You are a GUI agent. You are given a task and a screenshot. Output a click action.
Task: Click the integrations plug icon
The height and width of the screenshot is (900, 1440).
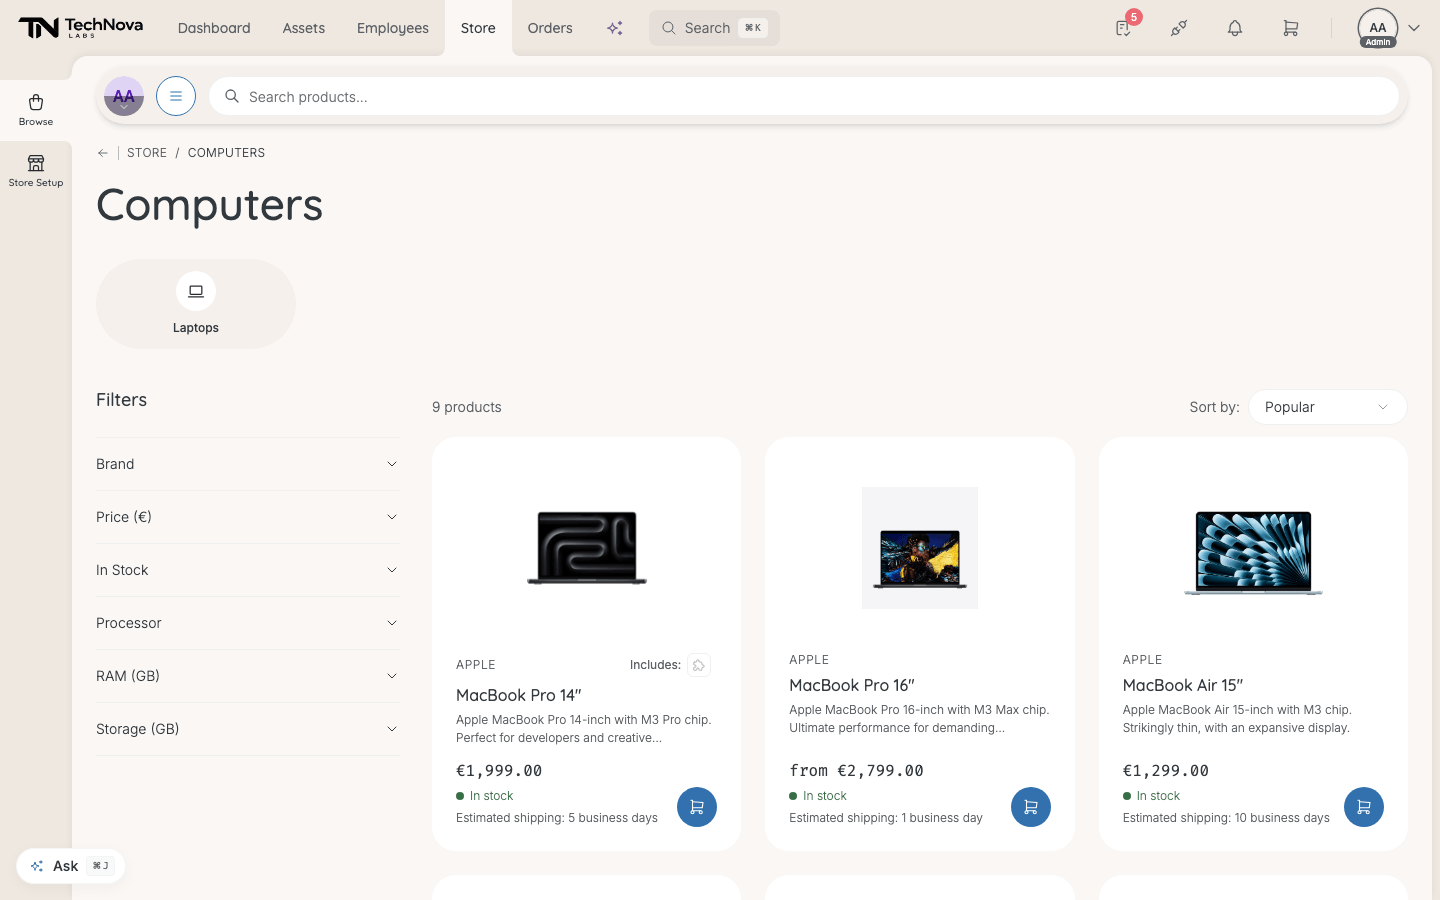click(1179, 28)
